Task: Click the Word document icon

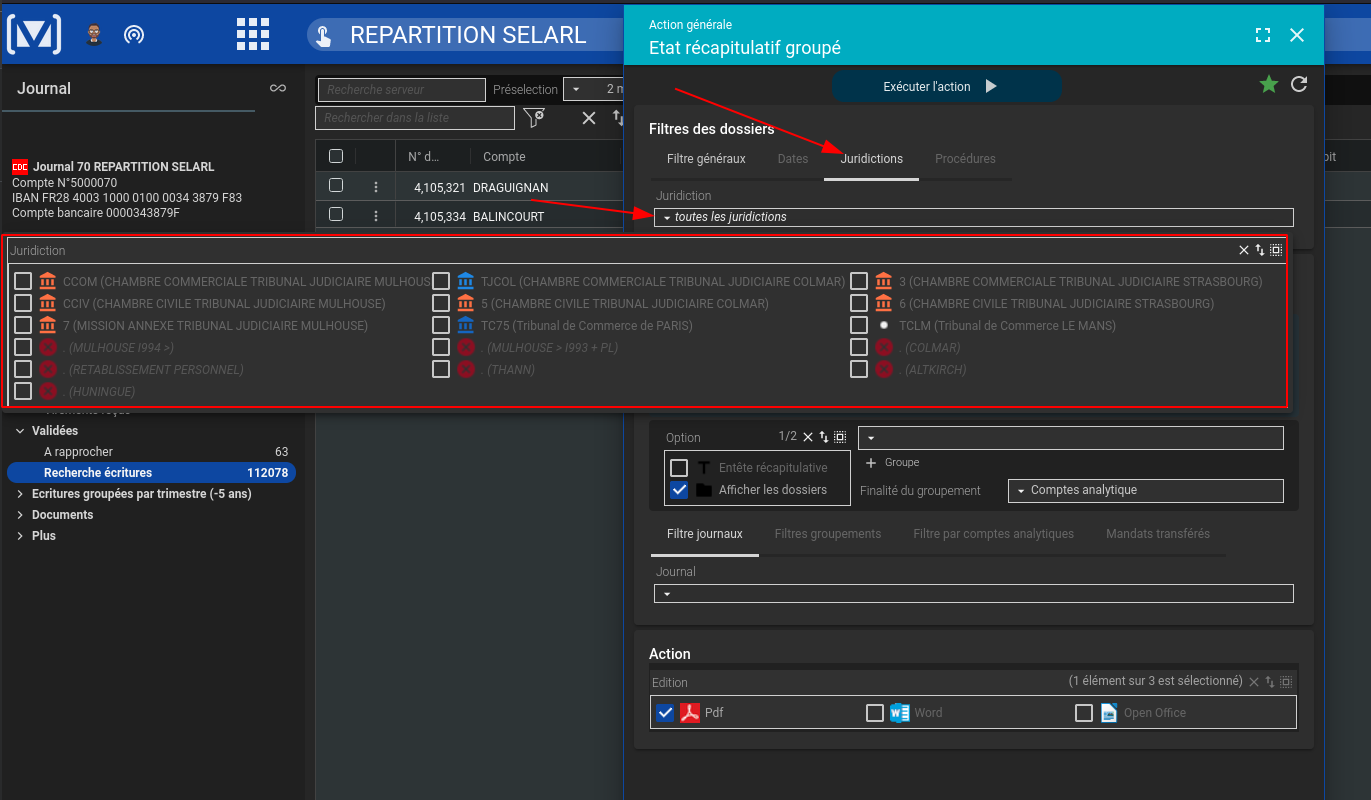Action: pos(900,713)
